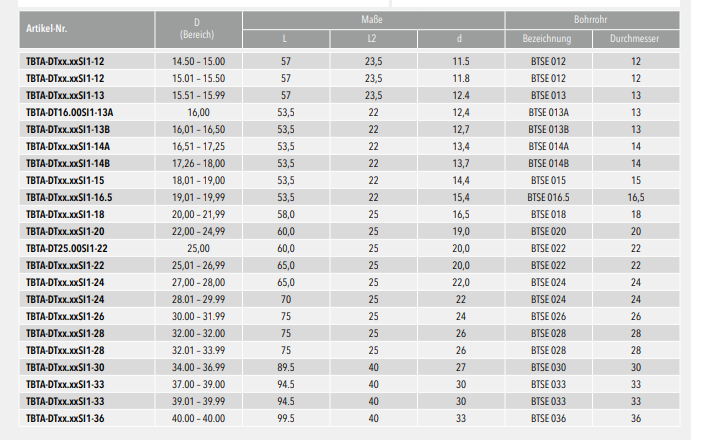Select article TBTA-DTxx.xxSI1-16.5
This screenshot has width=708, height=440.
pos(69,197)
